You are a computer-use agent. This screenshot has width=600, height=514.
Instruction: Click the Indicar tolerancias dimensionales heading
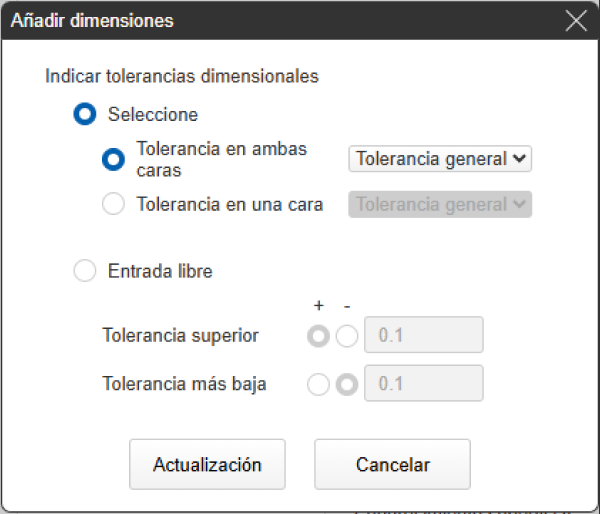coord(182,75)
